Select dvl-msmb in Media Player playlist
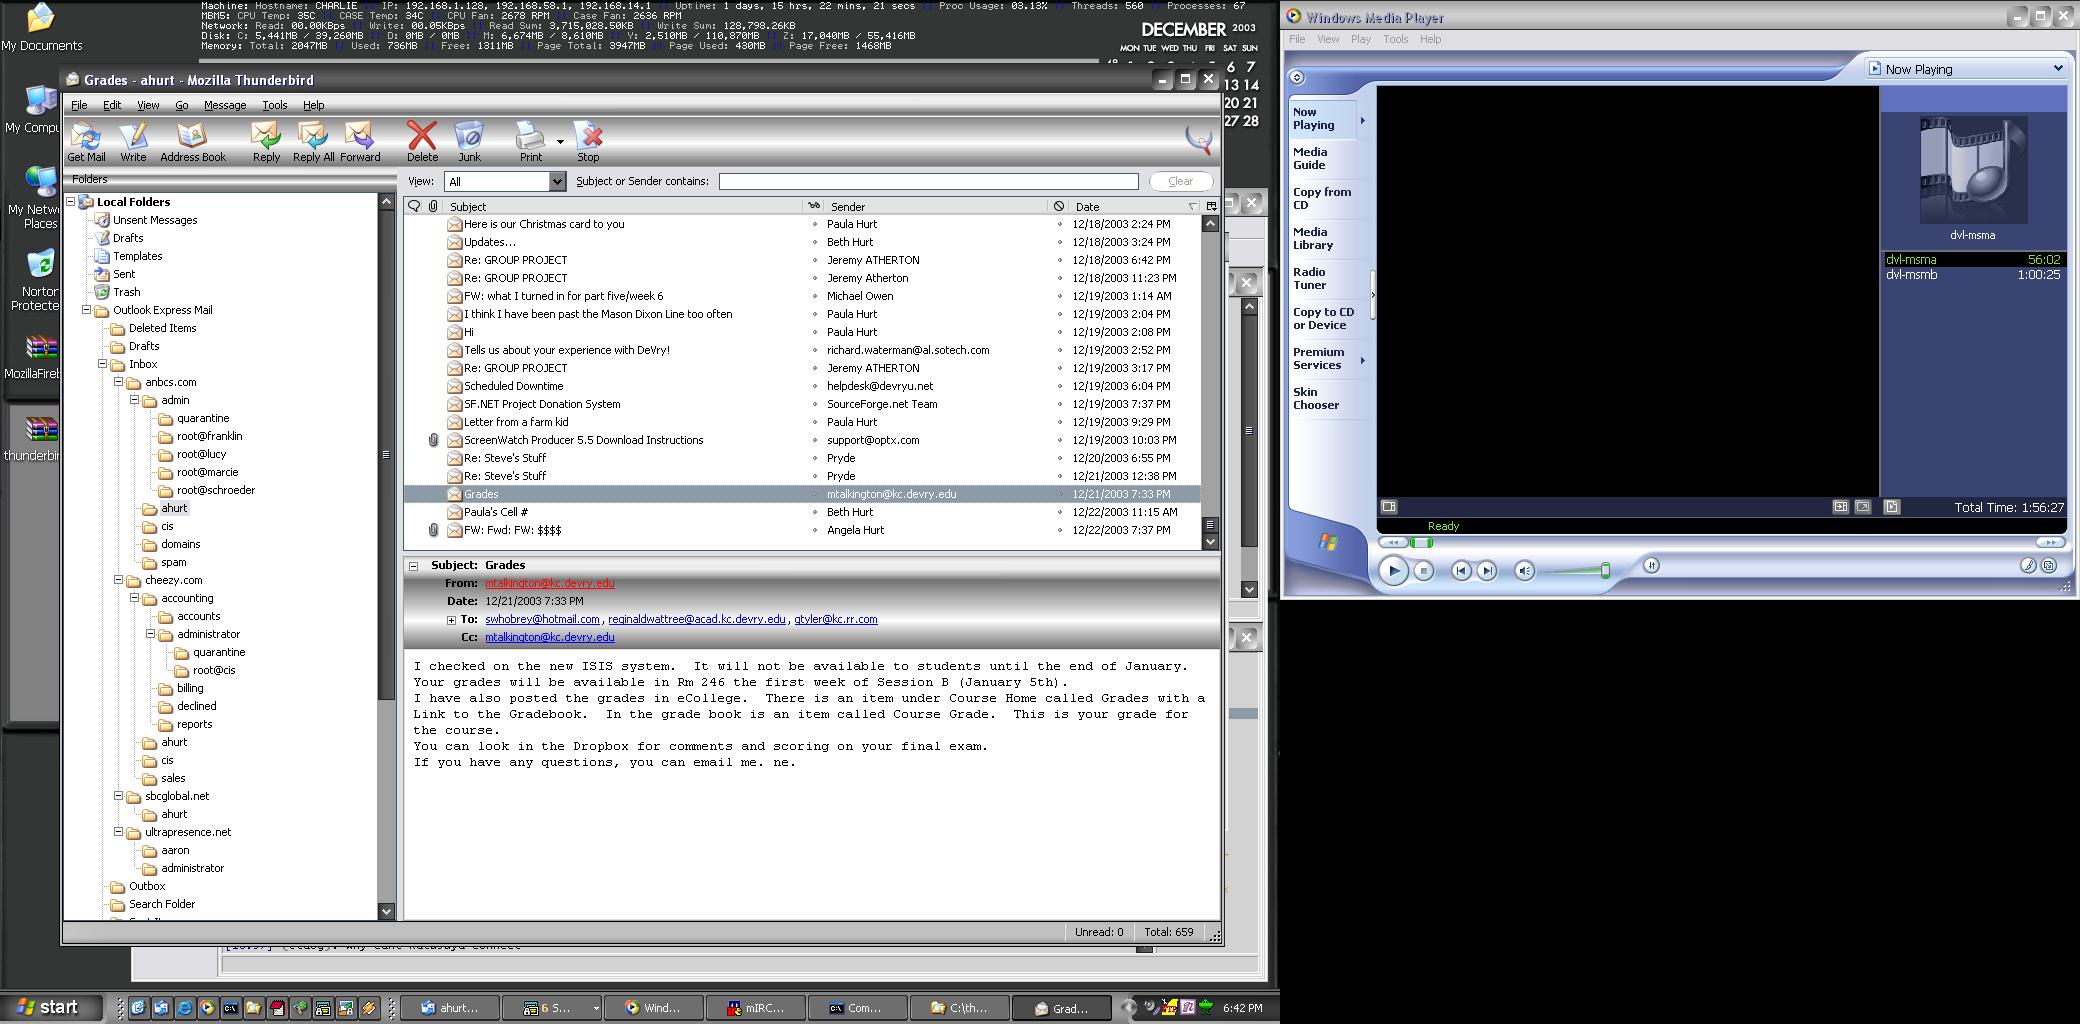Image resolution: width=2080 pixels, height=1024 pixels. [x=1972, y=274]
